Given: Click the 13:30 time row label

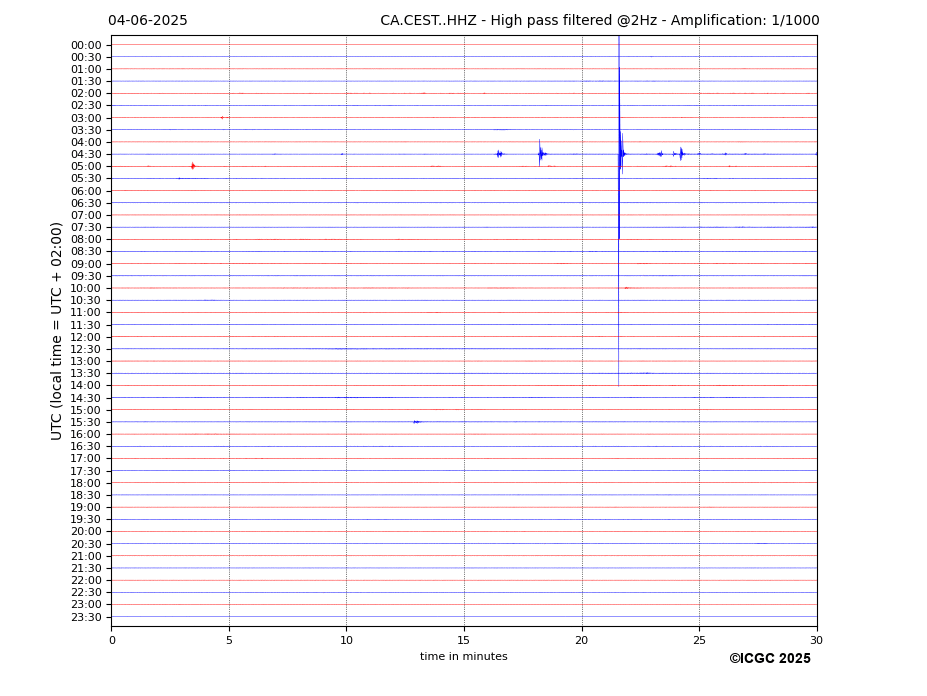Looking at the screenshot, I should click(x=86, y=373).
